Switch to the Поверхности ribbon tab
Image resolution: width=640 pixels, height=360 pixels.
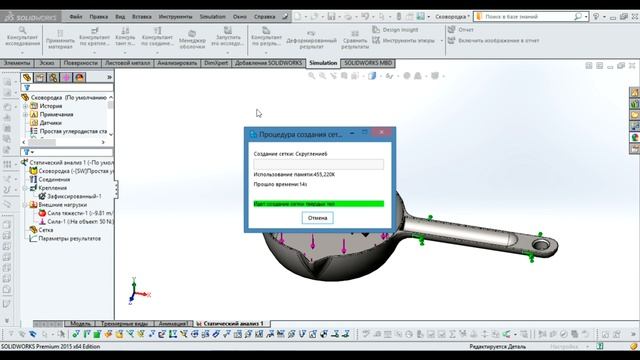pyautogui.click(x=80, y=63)
